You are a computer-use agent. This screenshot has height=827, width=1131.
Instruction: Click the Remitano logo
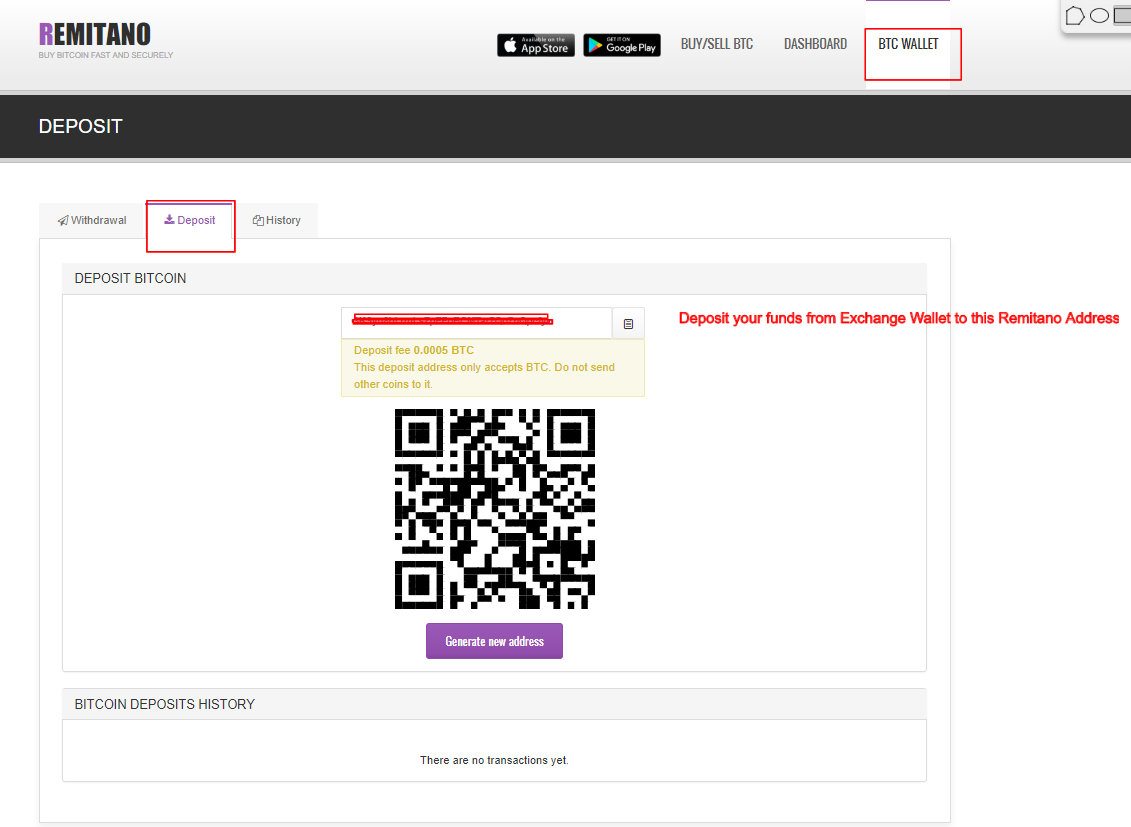pyautogui.click(x=94, y=34)
